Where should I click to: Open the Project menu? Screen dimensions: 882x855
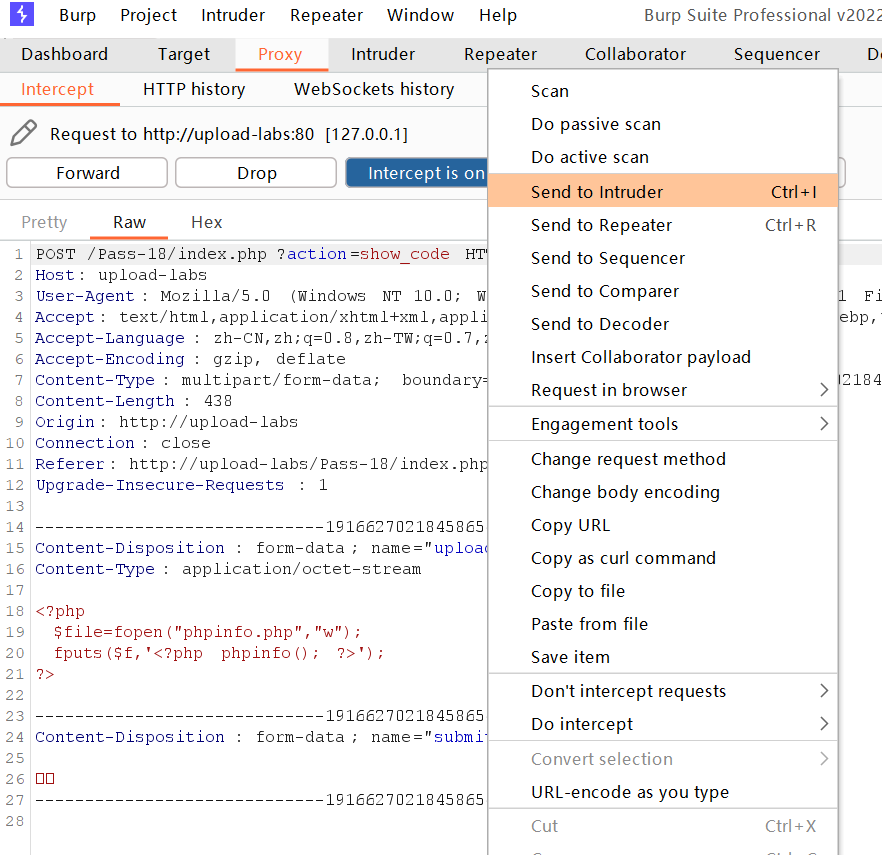pyautogui.click(x=148, y=15)
